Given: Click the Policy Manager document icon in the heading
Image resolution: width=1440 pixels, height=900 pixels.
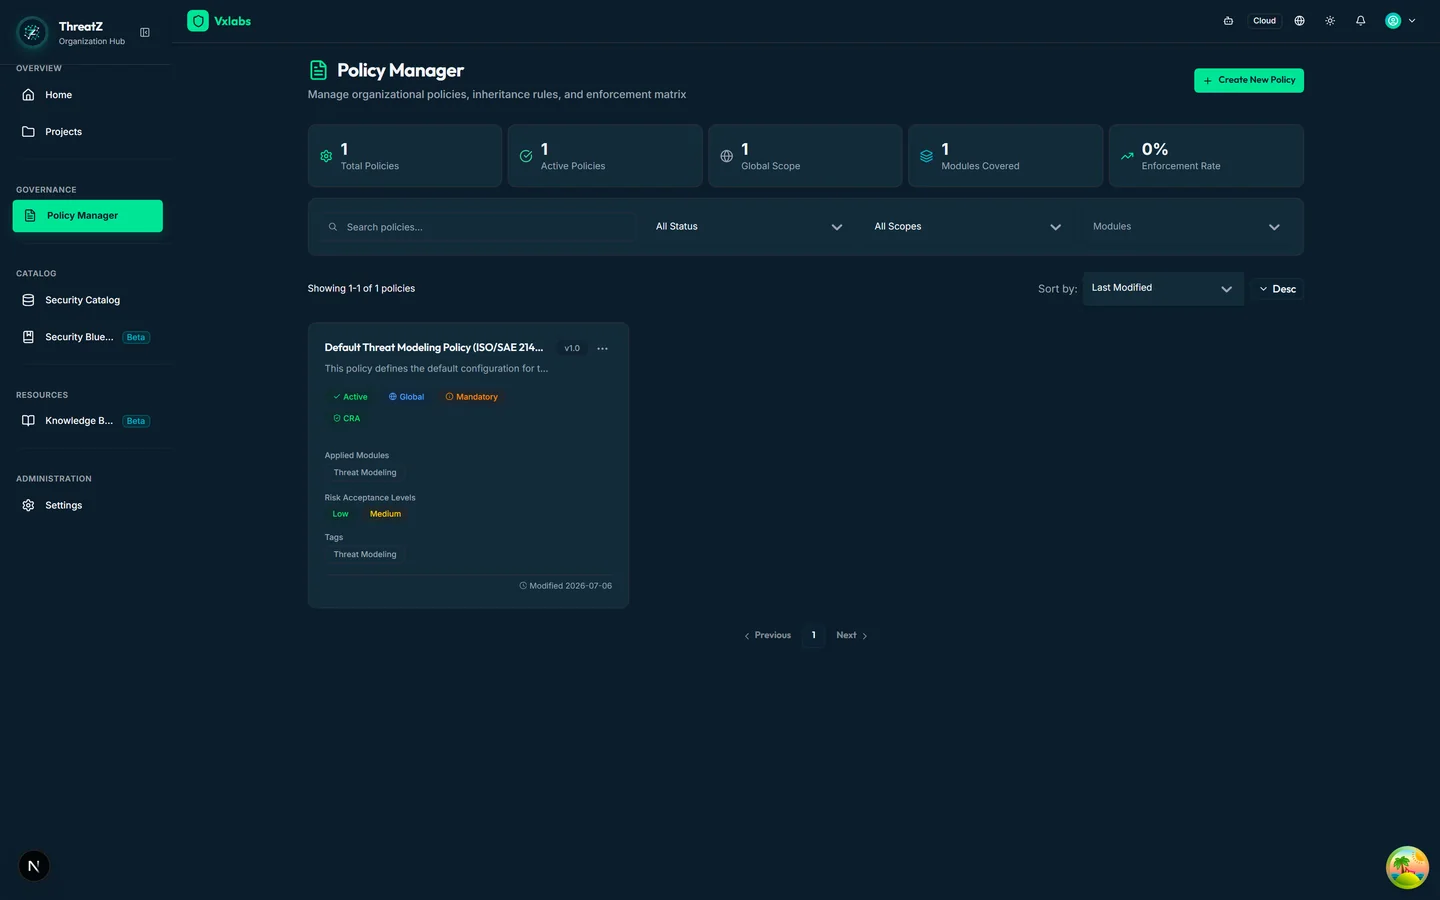Looking at the screenshot, I should tap(318, 70).
